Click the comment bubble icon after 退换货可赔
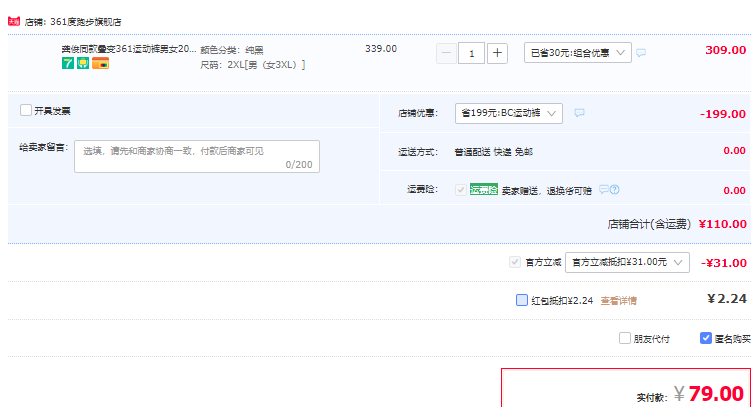The width and height of the screenshot is (753, 407). pos(604,190)
